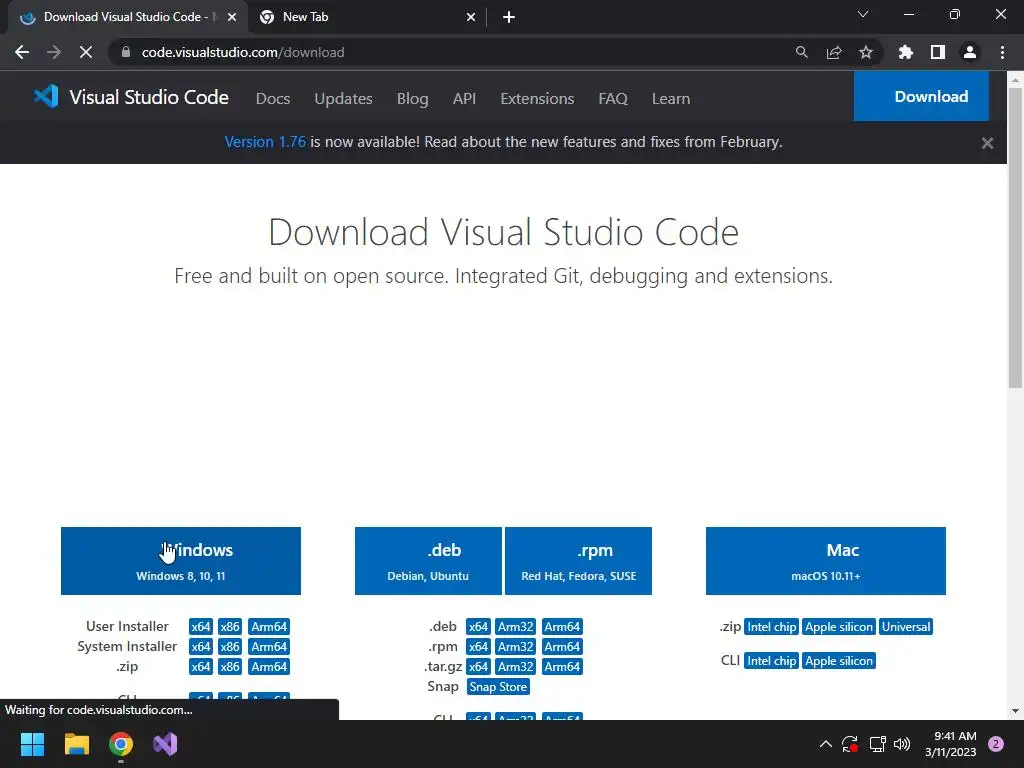This screenshot has height=768, width=1024.
Task: Open a new browser tab with plus icon
Action: pos(509,17)
